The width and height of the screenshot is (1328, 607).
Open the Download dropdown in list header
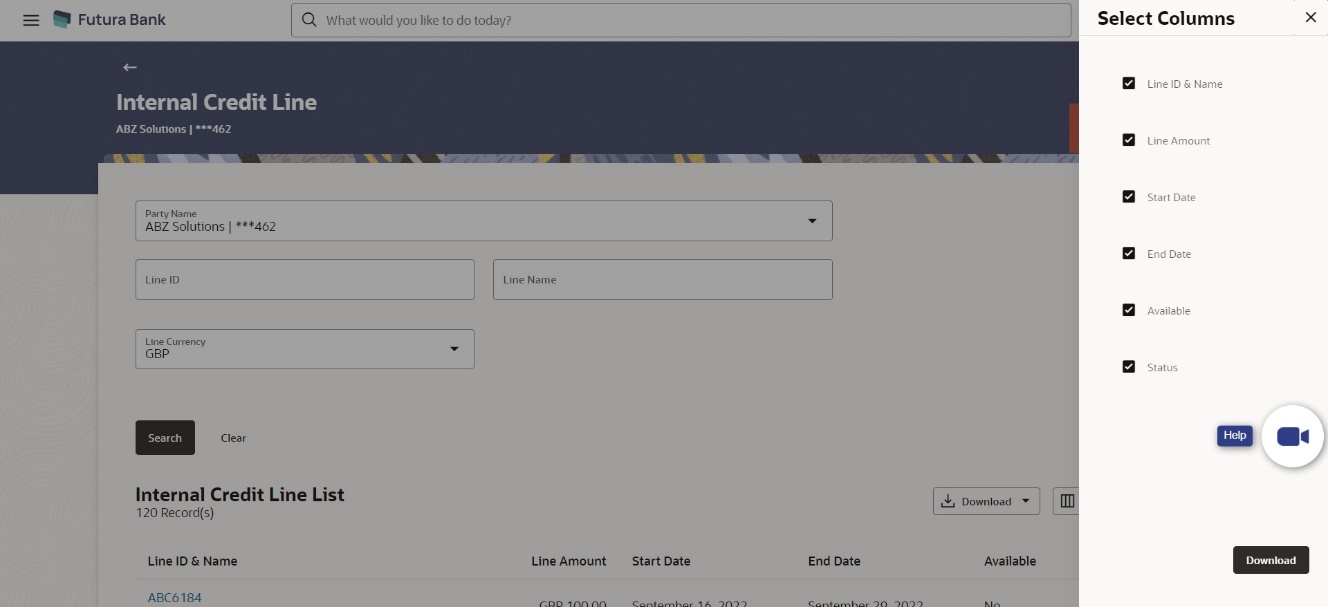click(986, 501)
